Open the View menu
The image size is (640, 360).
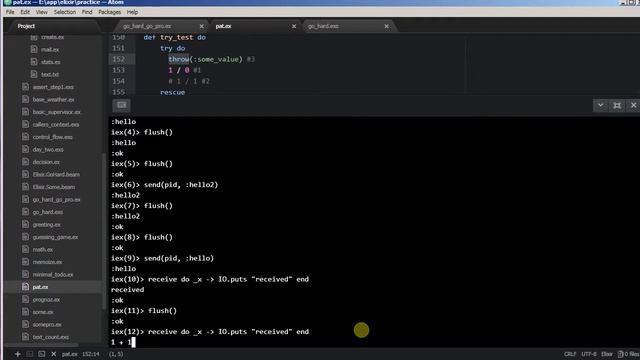tap(42, 12)
